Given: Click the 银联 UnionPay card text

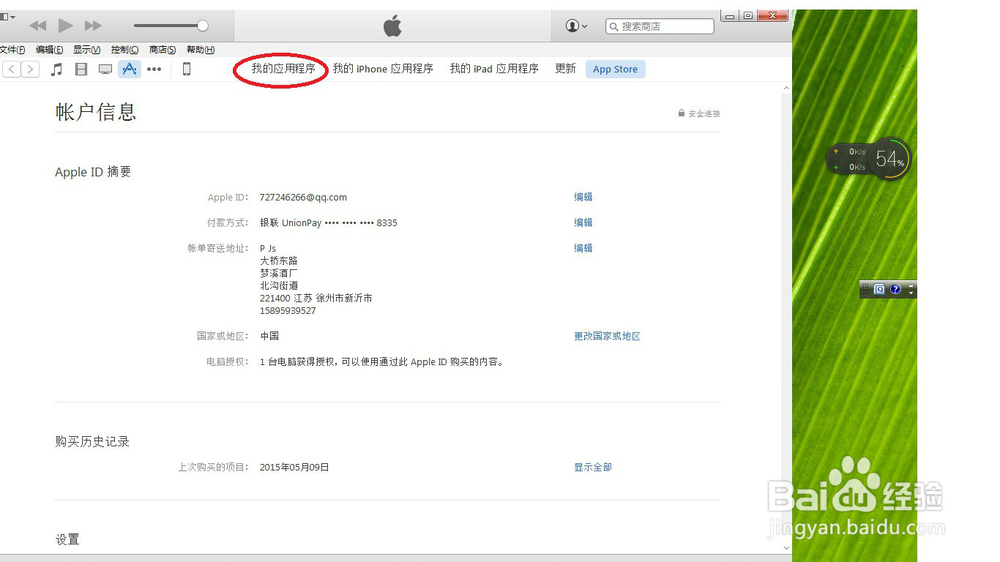Looking at the screenshot, I should [x=328, y=223].
